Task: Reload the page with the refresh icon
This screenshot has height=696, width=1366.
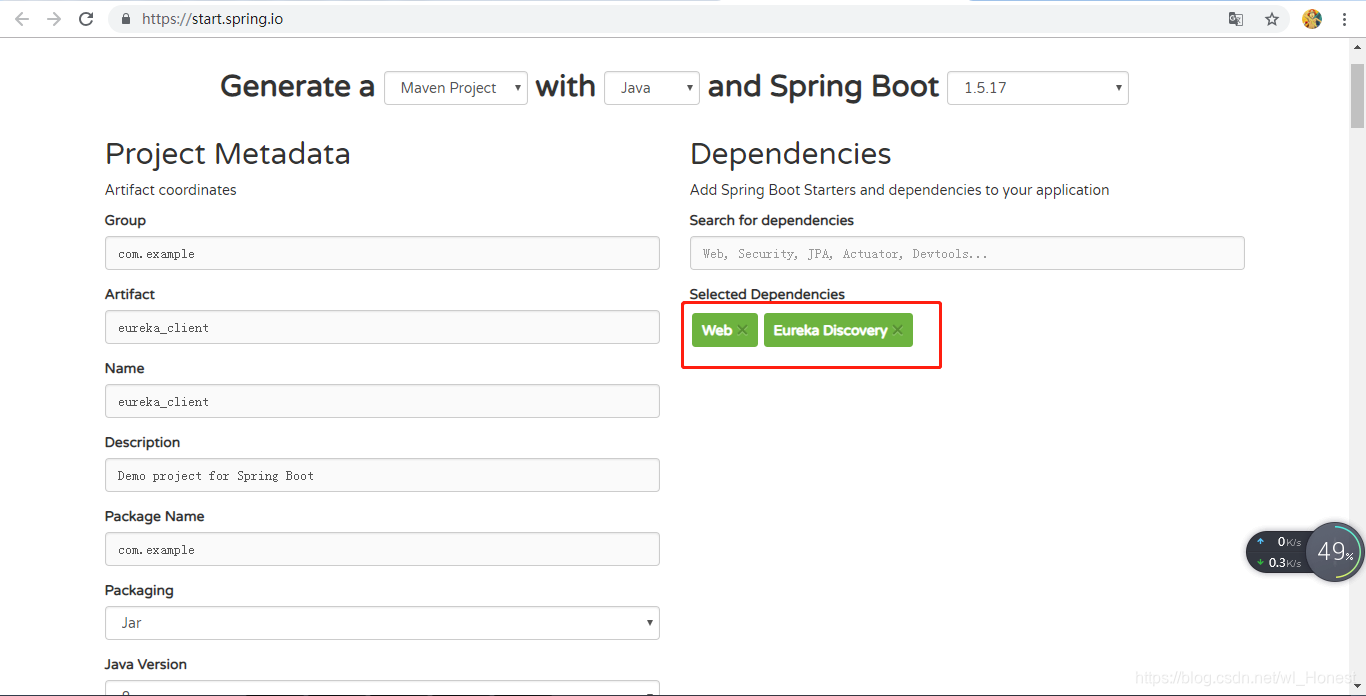Action: click(x=86, y=19)
